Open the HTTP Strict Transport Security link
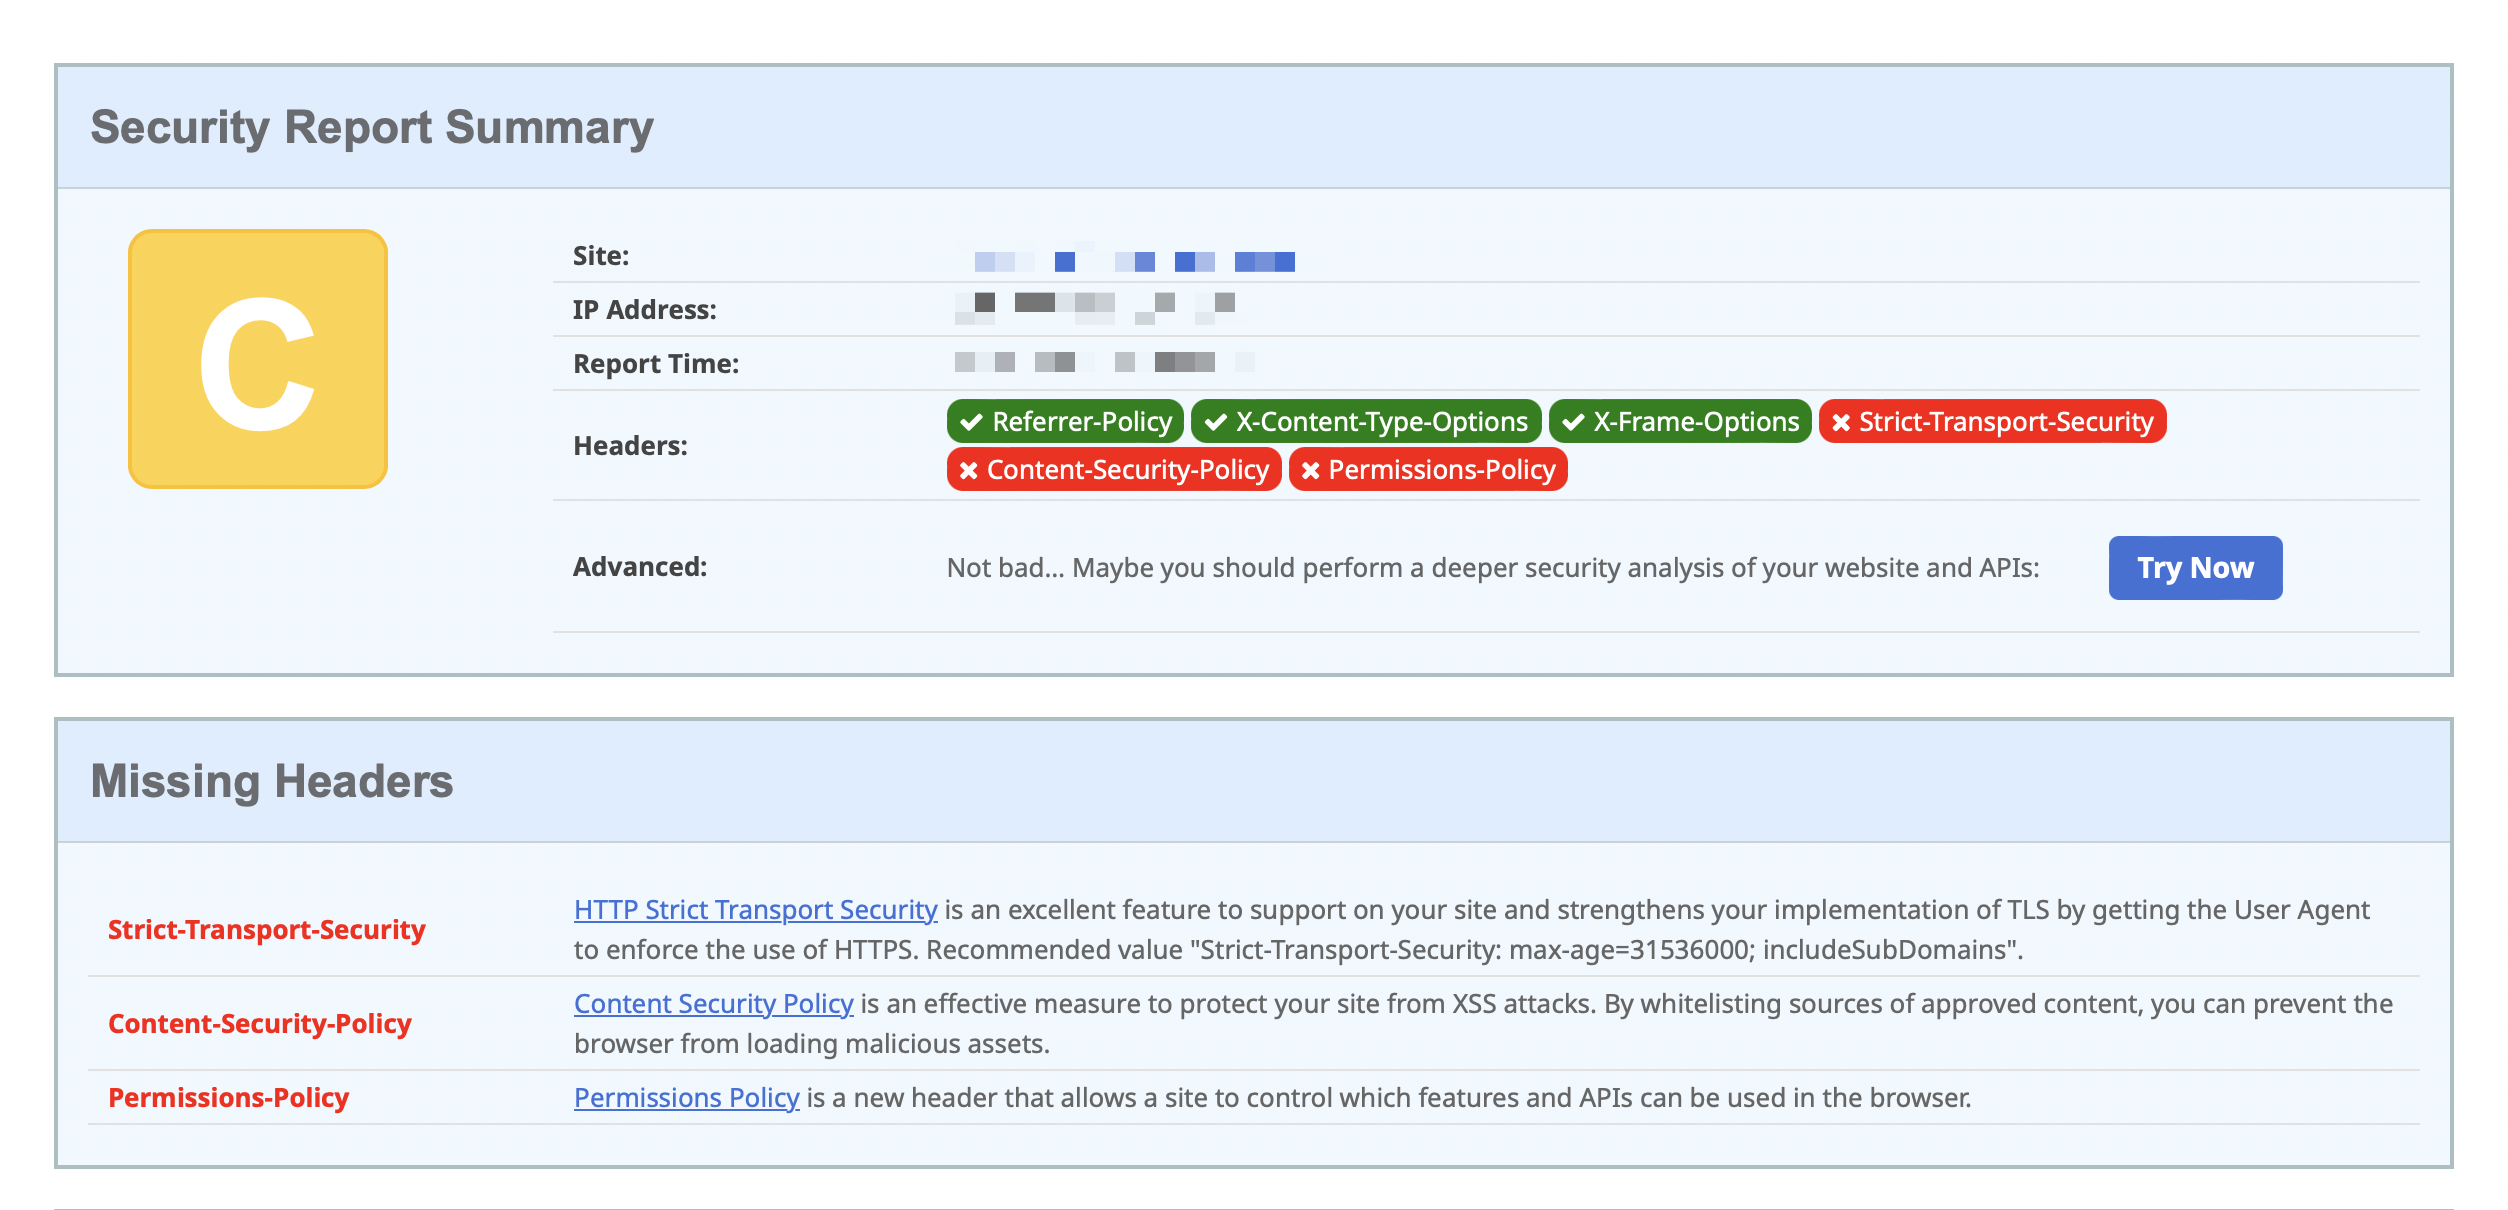Image resolution: width=2508 pixels, height=1210 pixels. (x=755, y=910)
